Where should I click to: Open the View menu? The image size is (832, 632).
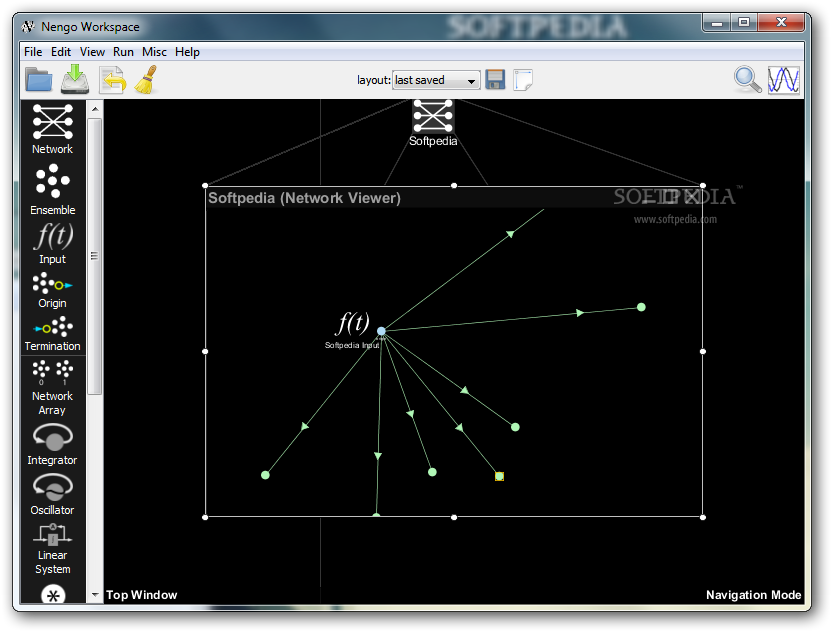(92, 52)
